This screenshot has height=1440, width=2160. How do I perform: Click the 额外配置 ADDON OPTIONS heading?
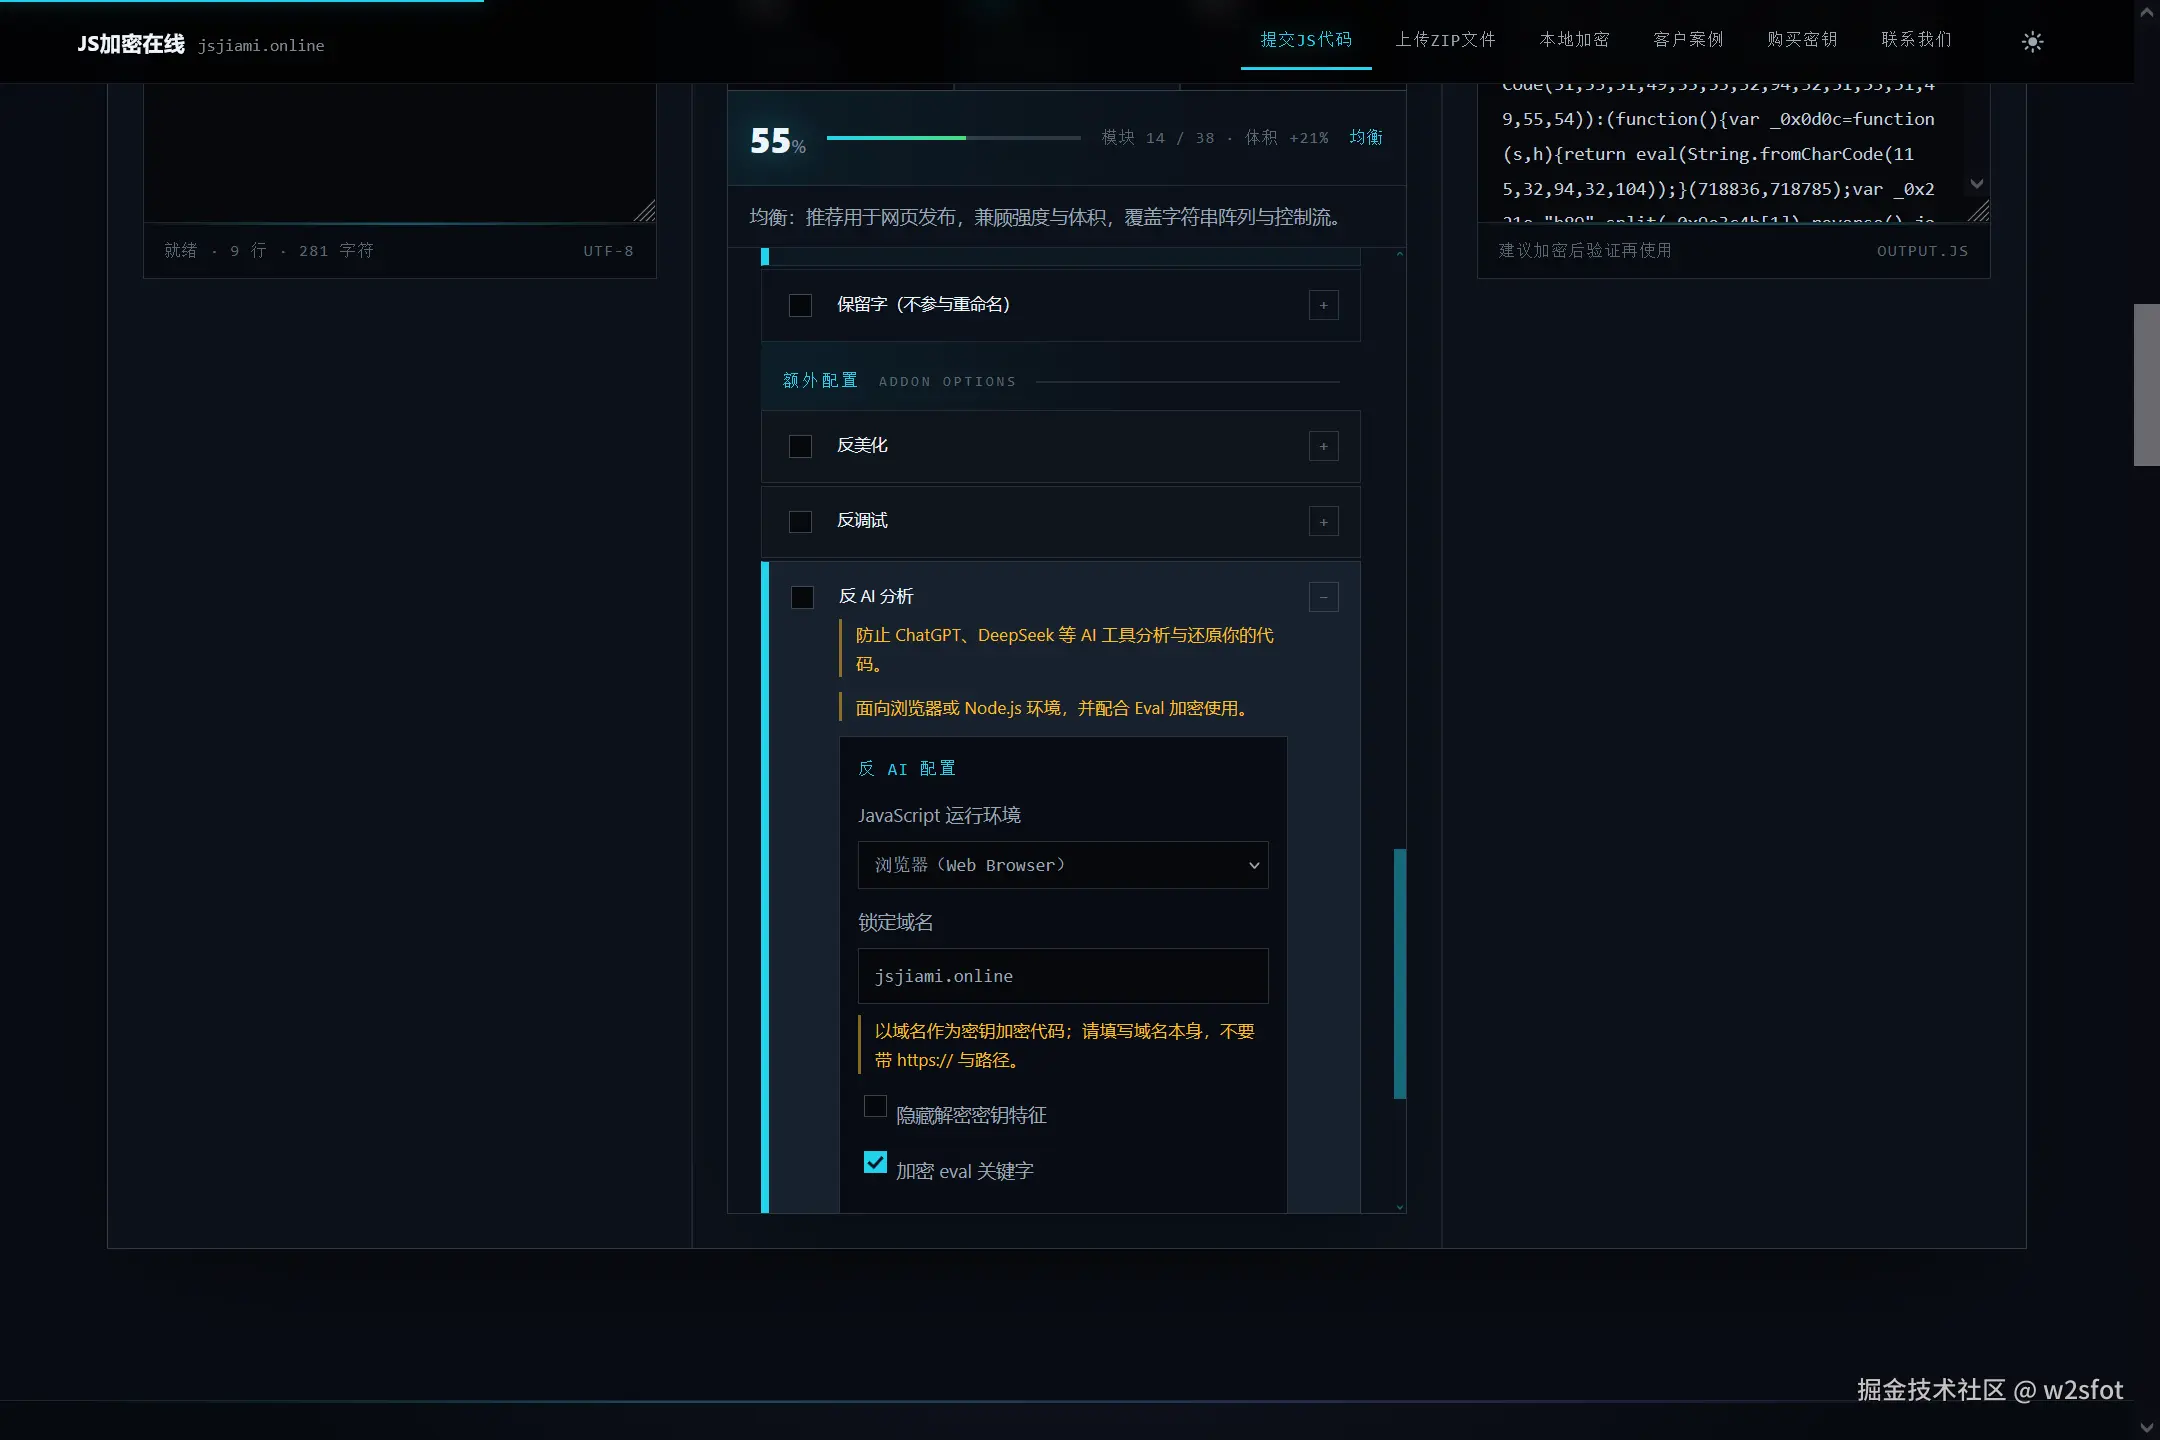(899, 381)
